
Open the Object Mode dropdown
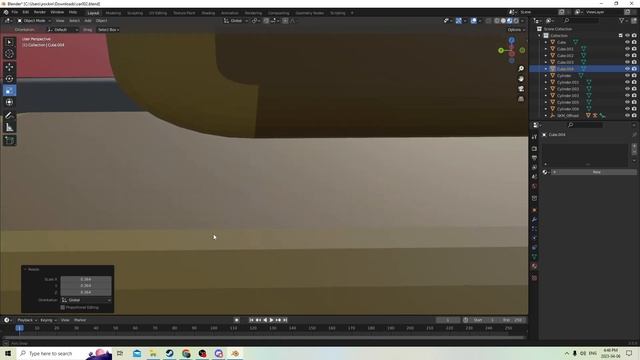[34, 21]
